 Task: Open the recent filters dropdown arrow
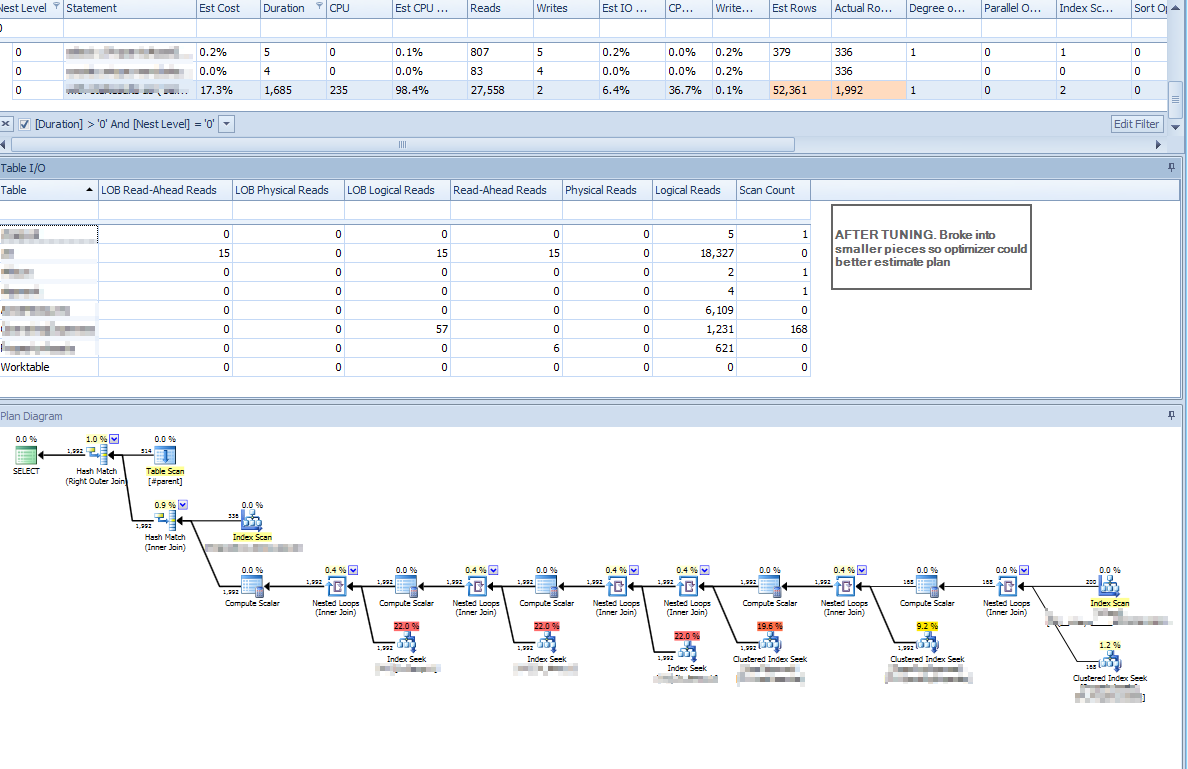pos(227,123)
